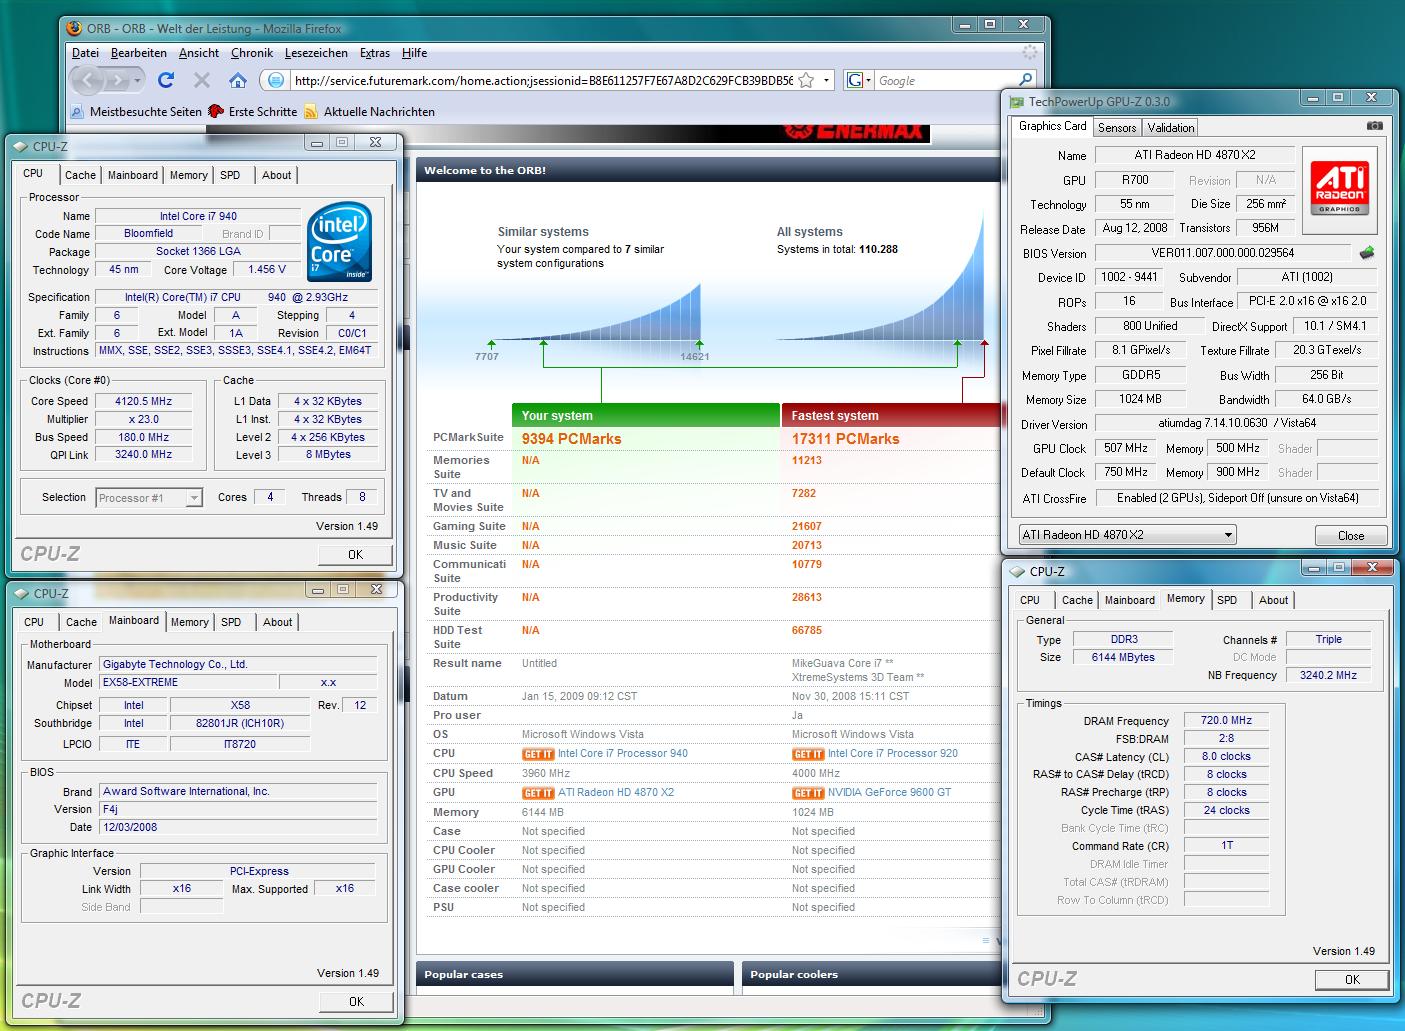Click mainboard model EX58-EXTREME field
Screen dimensions: 1405x1031
tap(187, 683)
